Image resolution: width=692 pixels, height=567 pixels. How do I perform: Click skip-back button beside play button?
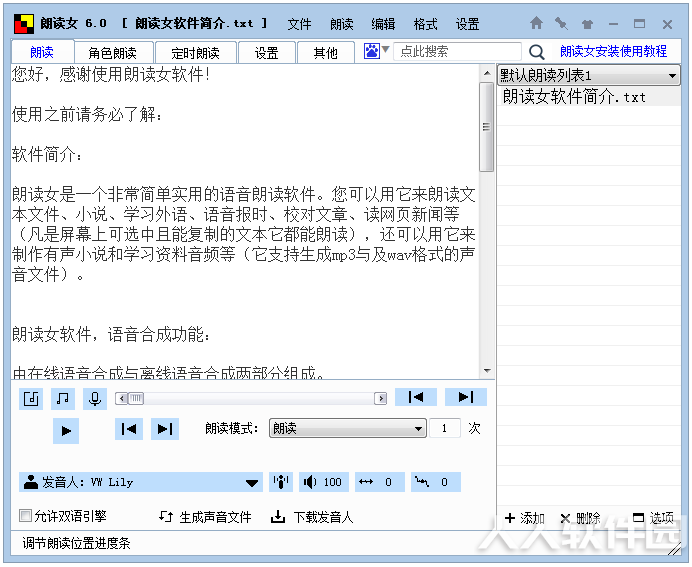[x=129, y=429]
